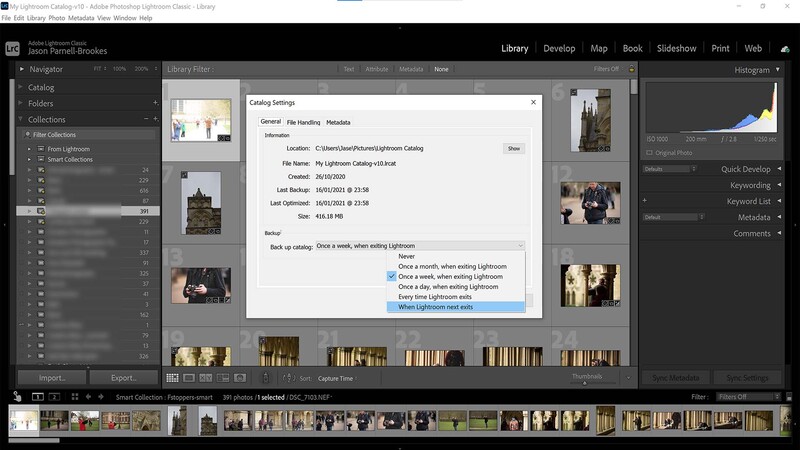Switch to the dialog Metadata tab
Image resolution: width=800 pixels, height=450 pixels.
(x=338, y=122)
